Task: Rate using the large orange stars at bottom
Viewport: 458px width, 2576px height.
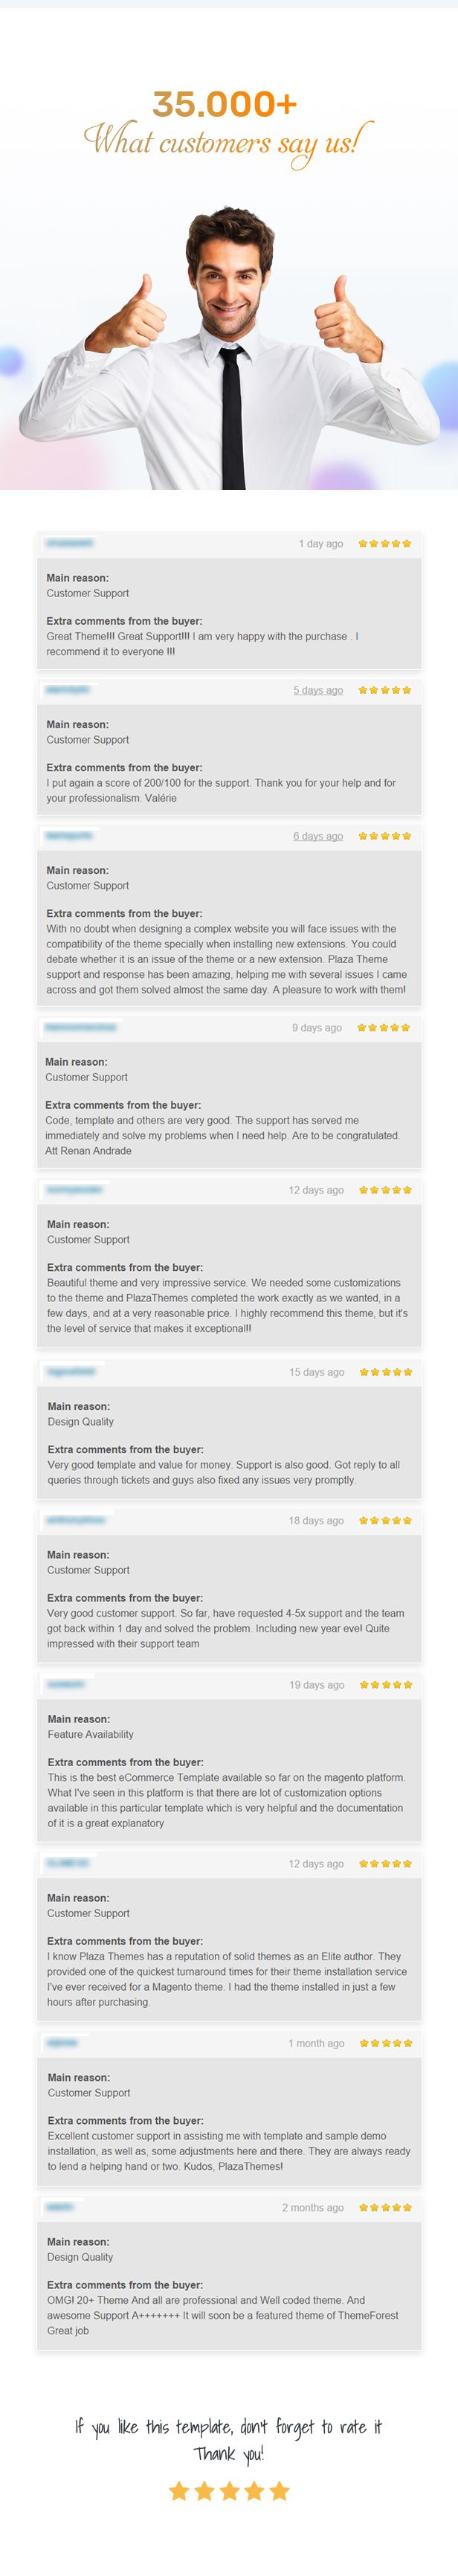Action: click(229, 2490)
